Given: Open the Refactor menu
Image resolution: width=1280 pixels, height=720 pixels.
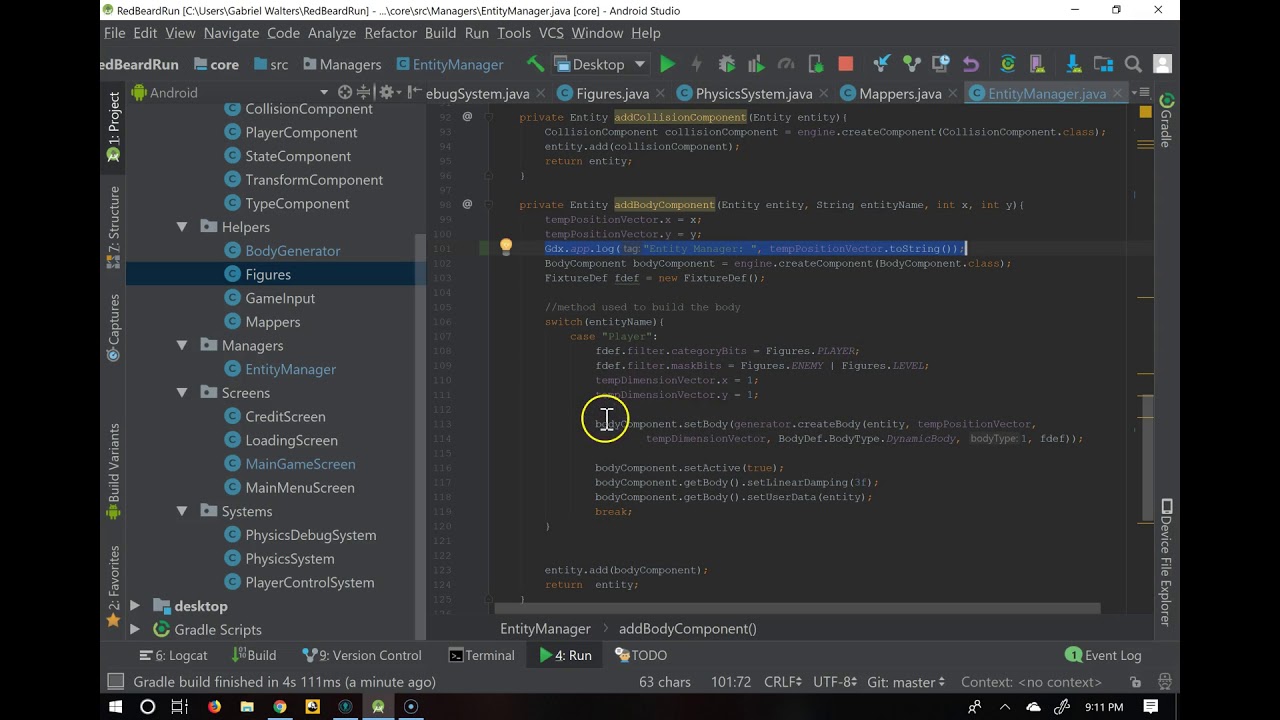Looking at the screenshot, I should click(390, 33).
